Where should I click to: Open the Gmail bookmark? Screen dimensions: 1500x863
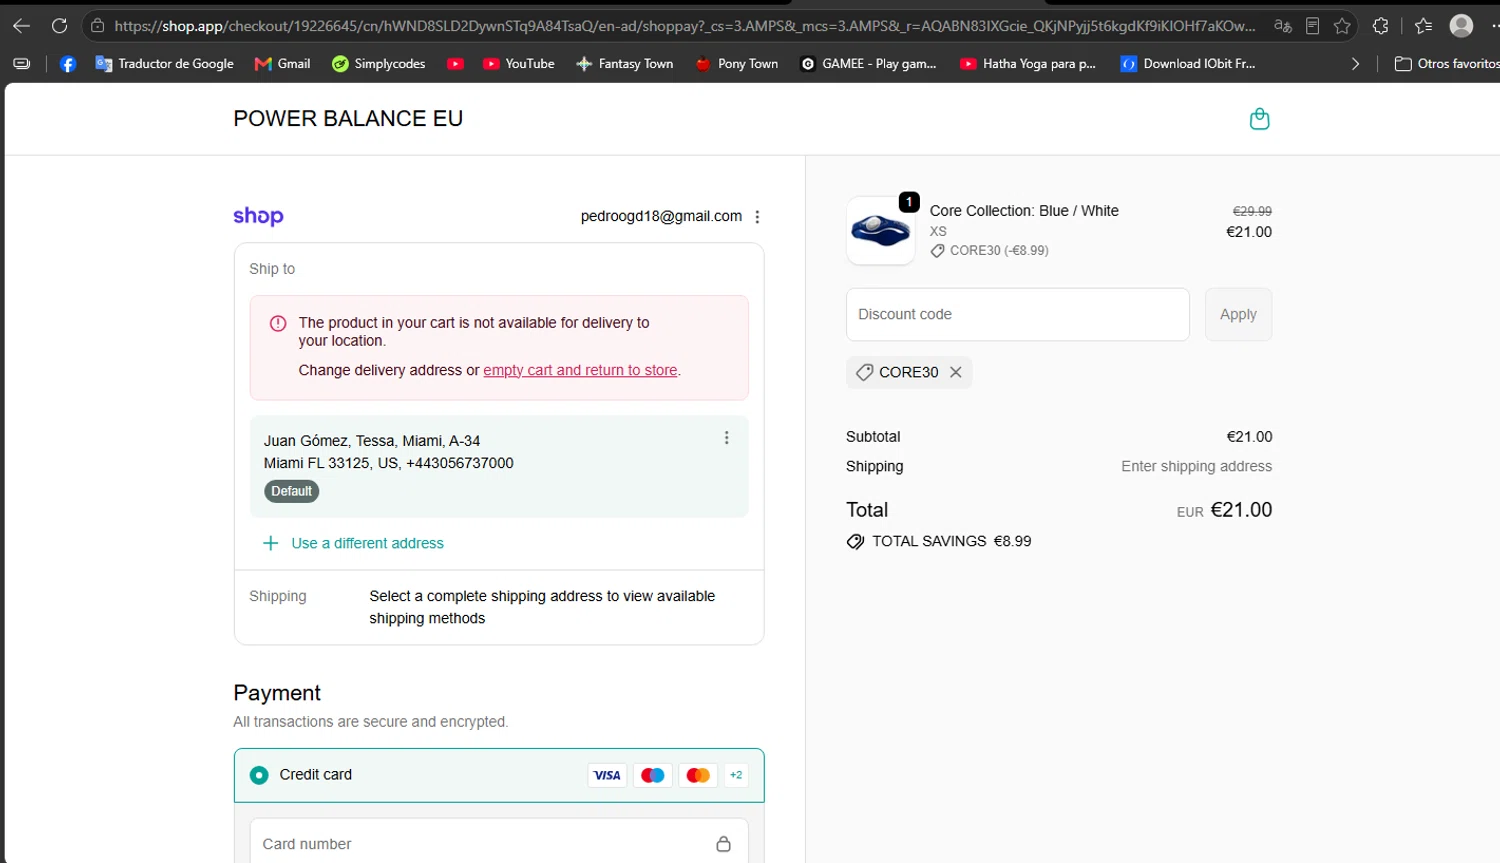pos(283,64)
